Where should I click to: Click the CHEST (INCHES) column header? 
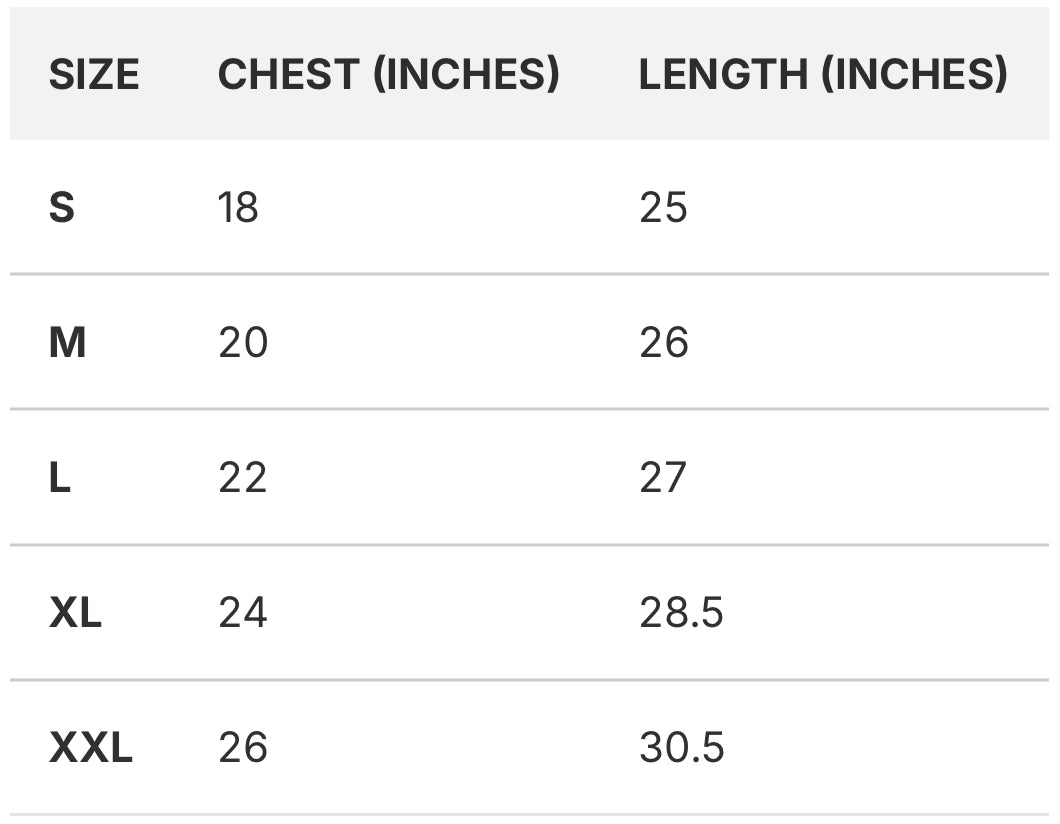pyautogui.click(x=388, y=75)
